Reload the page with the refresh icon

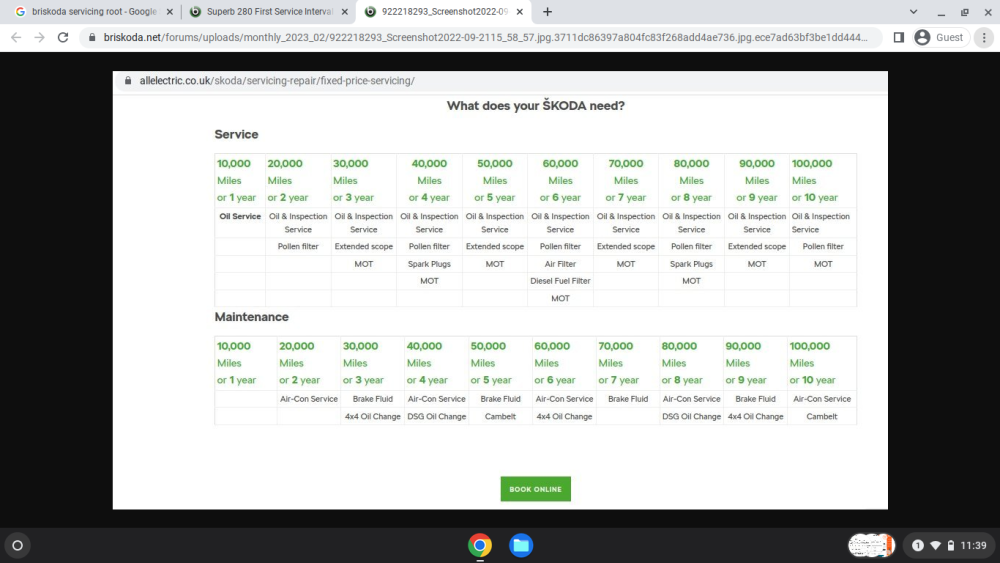click(62, 38)
